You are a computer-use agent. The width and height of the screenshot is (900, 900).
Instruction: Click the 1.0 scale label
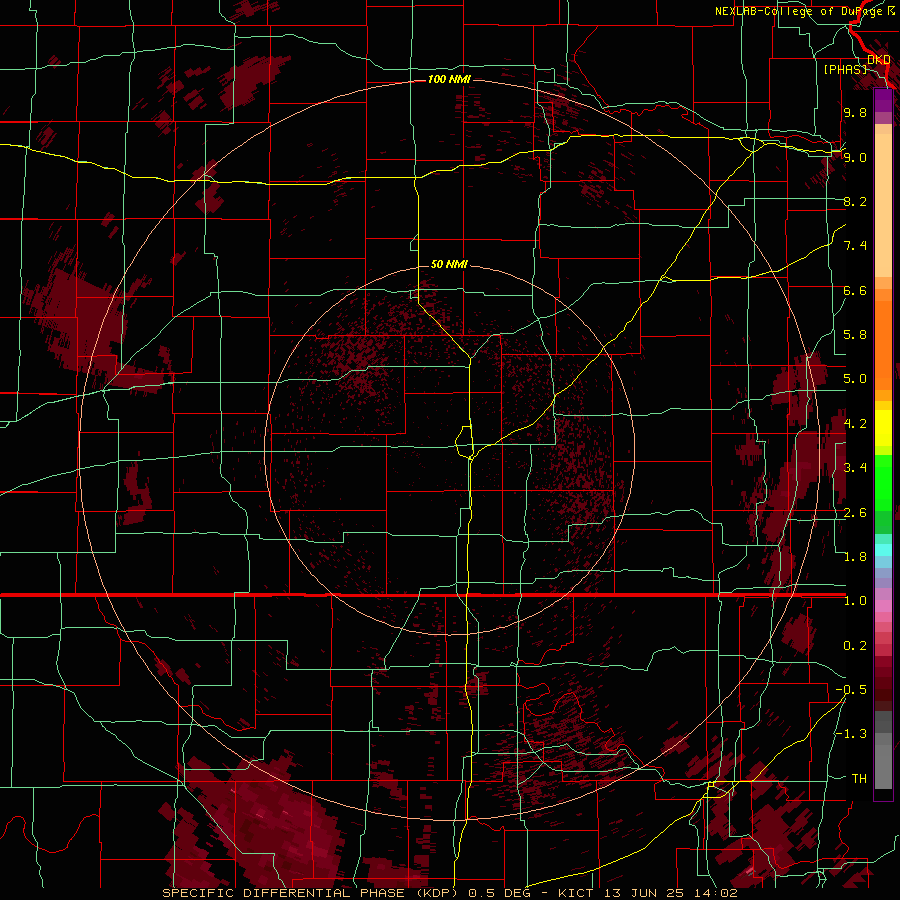[855, 601]
